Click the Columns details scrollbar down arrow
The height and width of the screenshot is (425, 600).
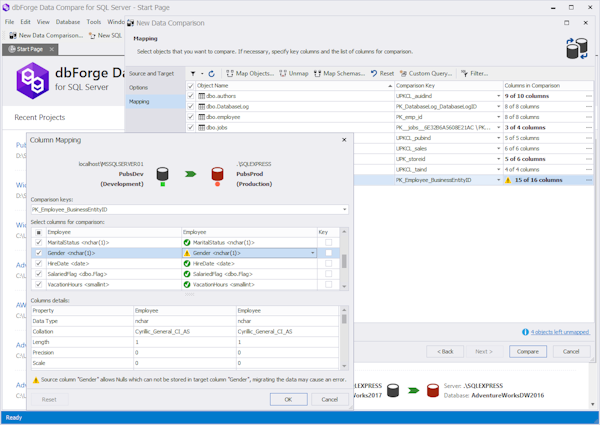click(344, 366)
